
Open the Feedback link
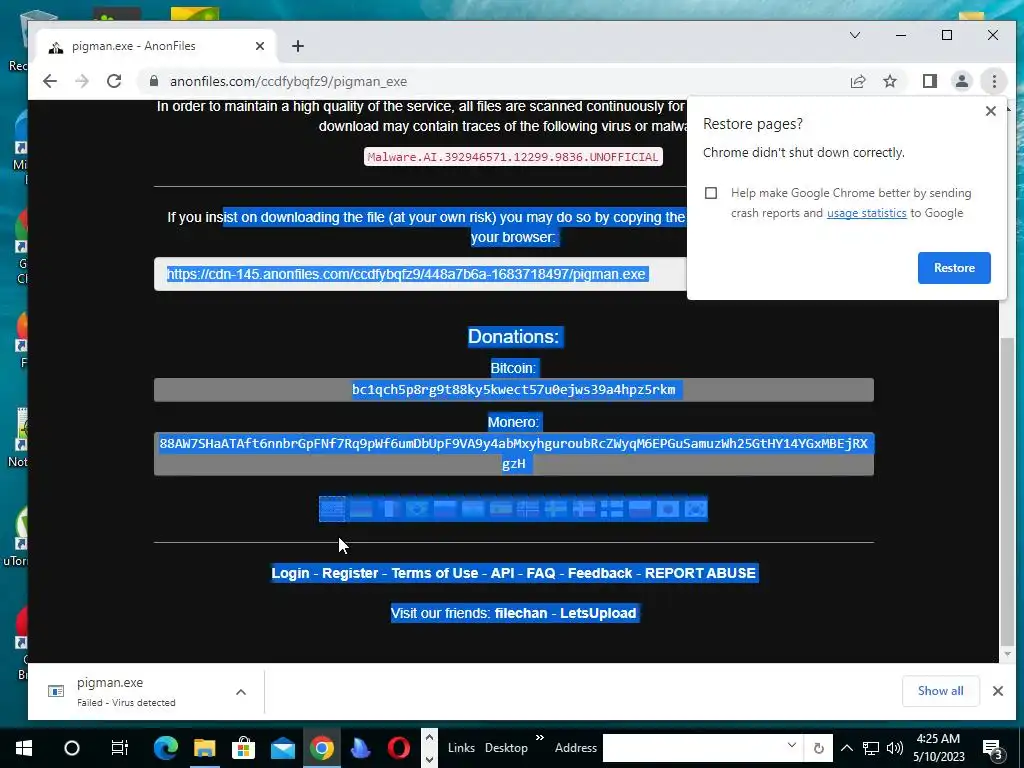(x=600, y=573)
